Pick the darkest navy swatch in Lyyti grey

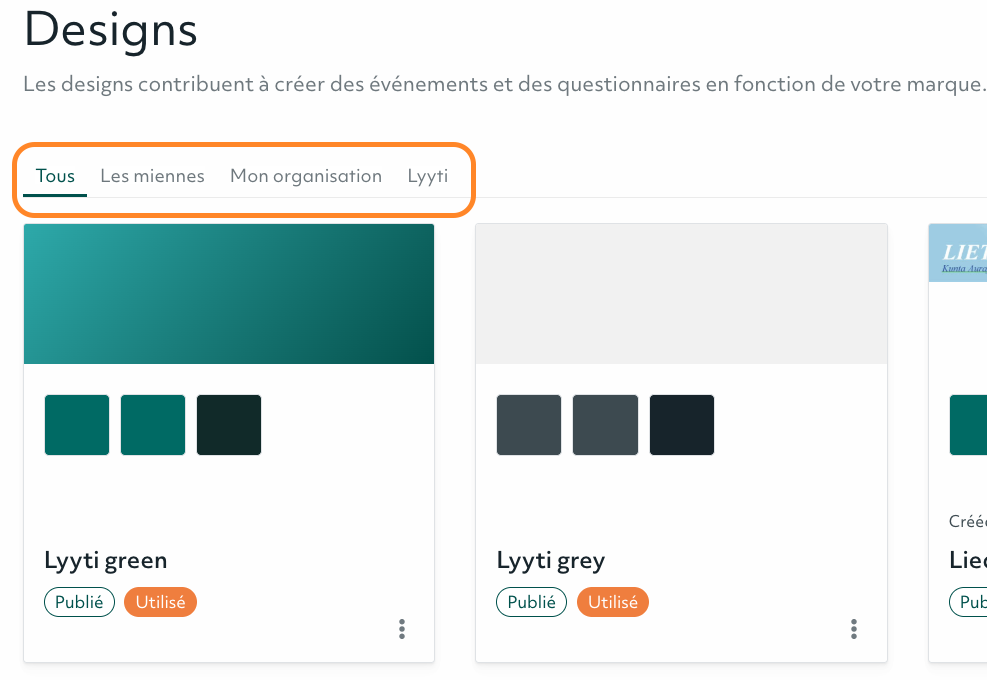click(682, 425)
